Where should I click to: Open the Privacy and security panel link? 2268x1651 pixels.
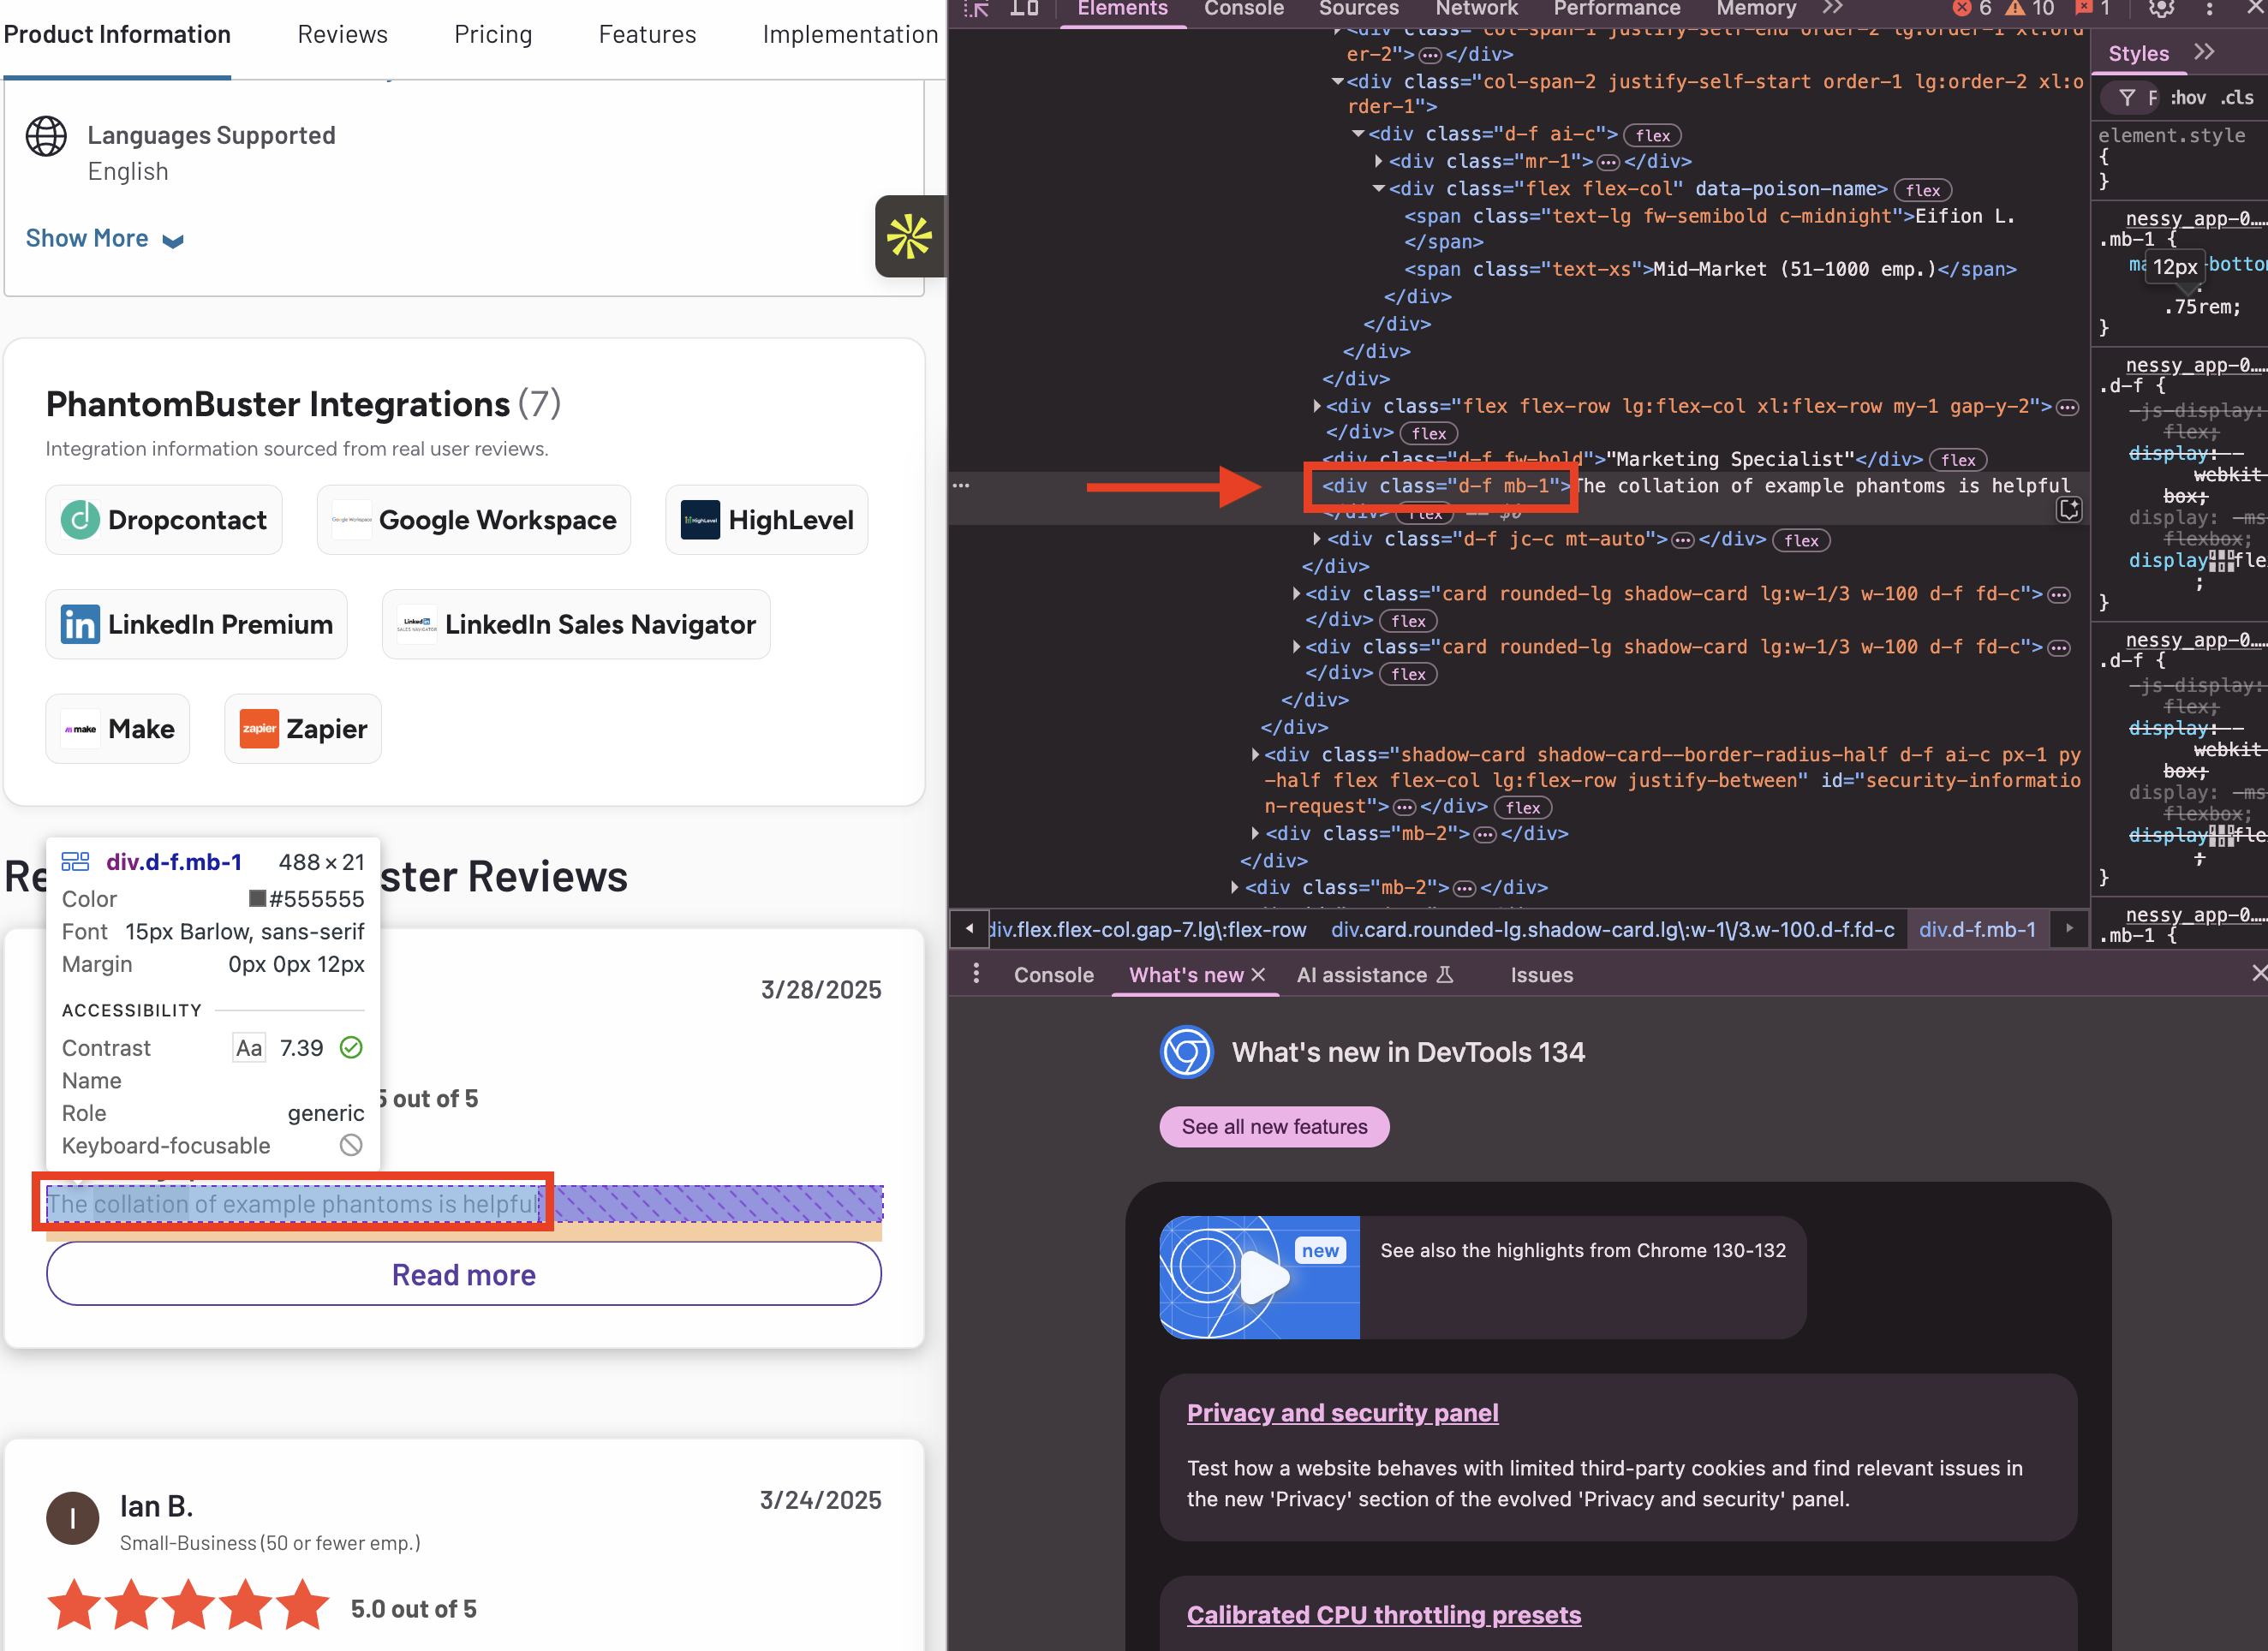pyautogui.click(x=1342, y=1413)
